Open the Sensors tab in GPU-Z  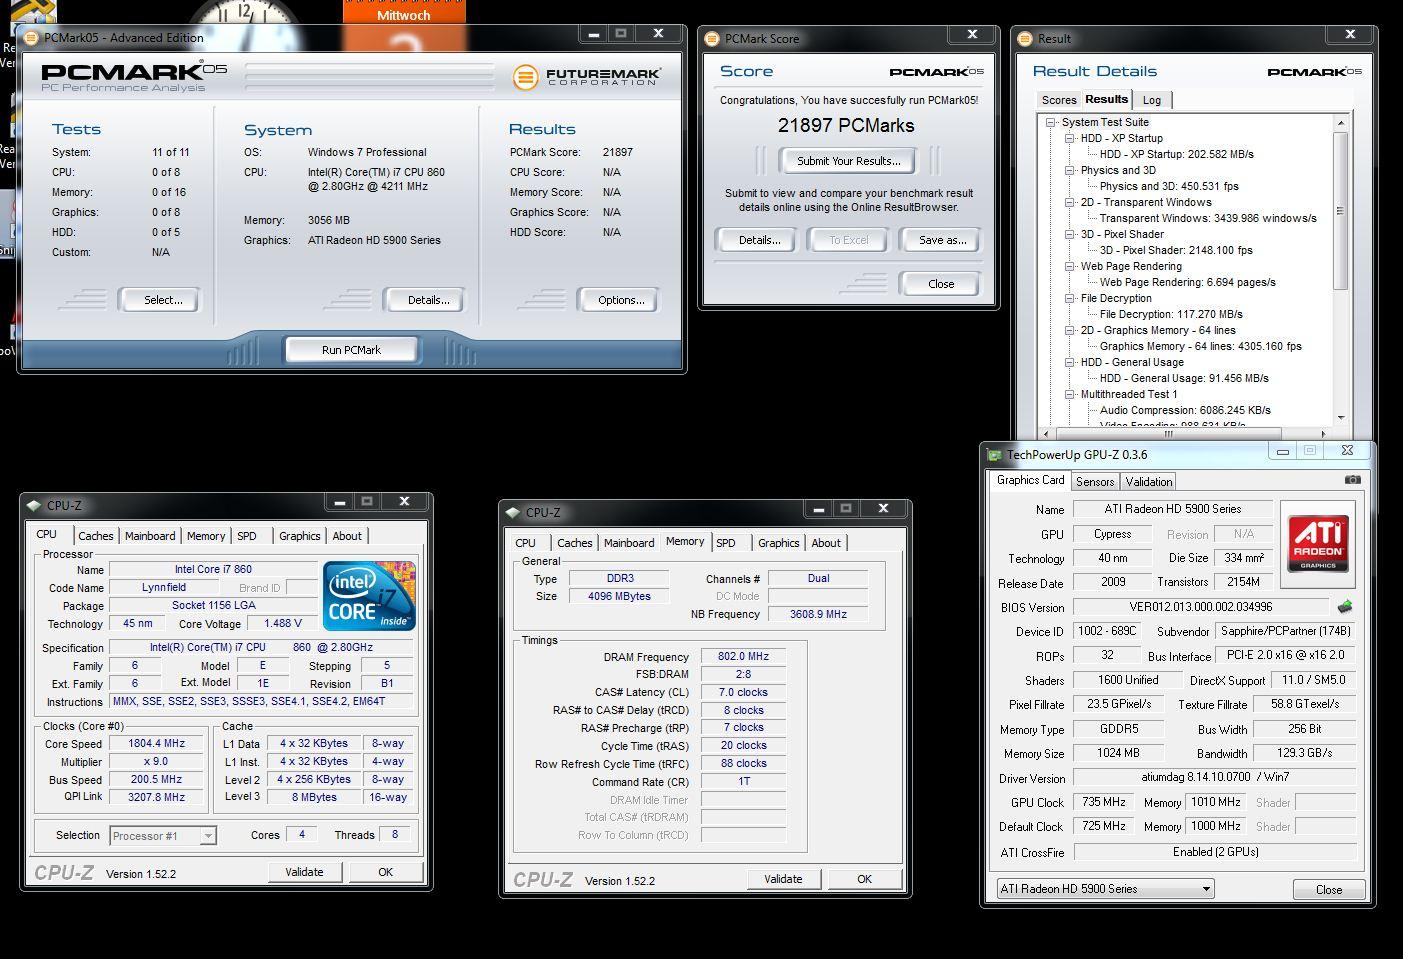[1095, 481]
